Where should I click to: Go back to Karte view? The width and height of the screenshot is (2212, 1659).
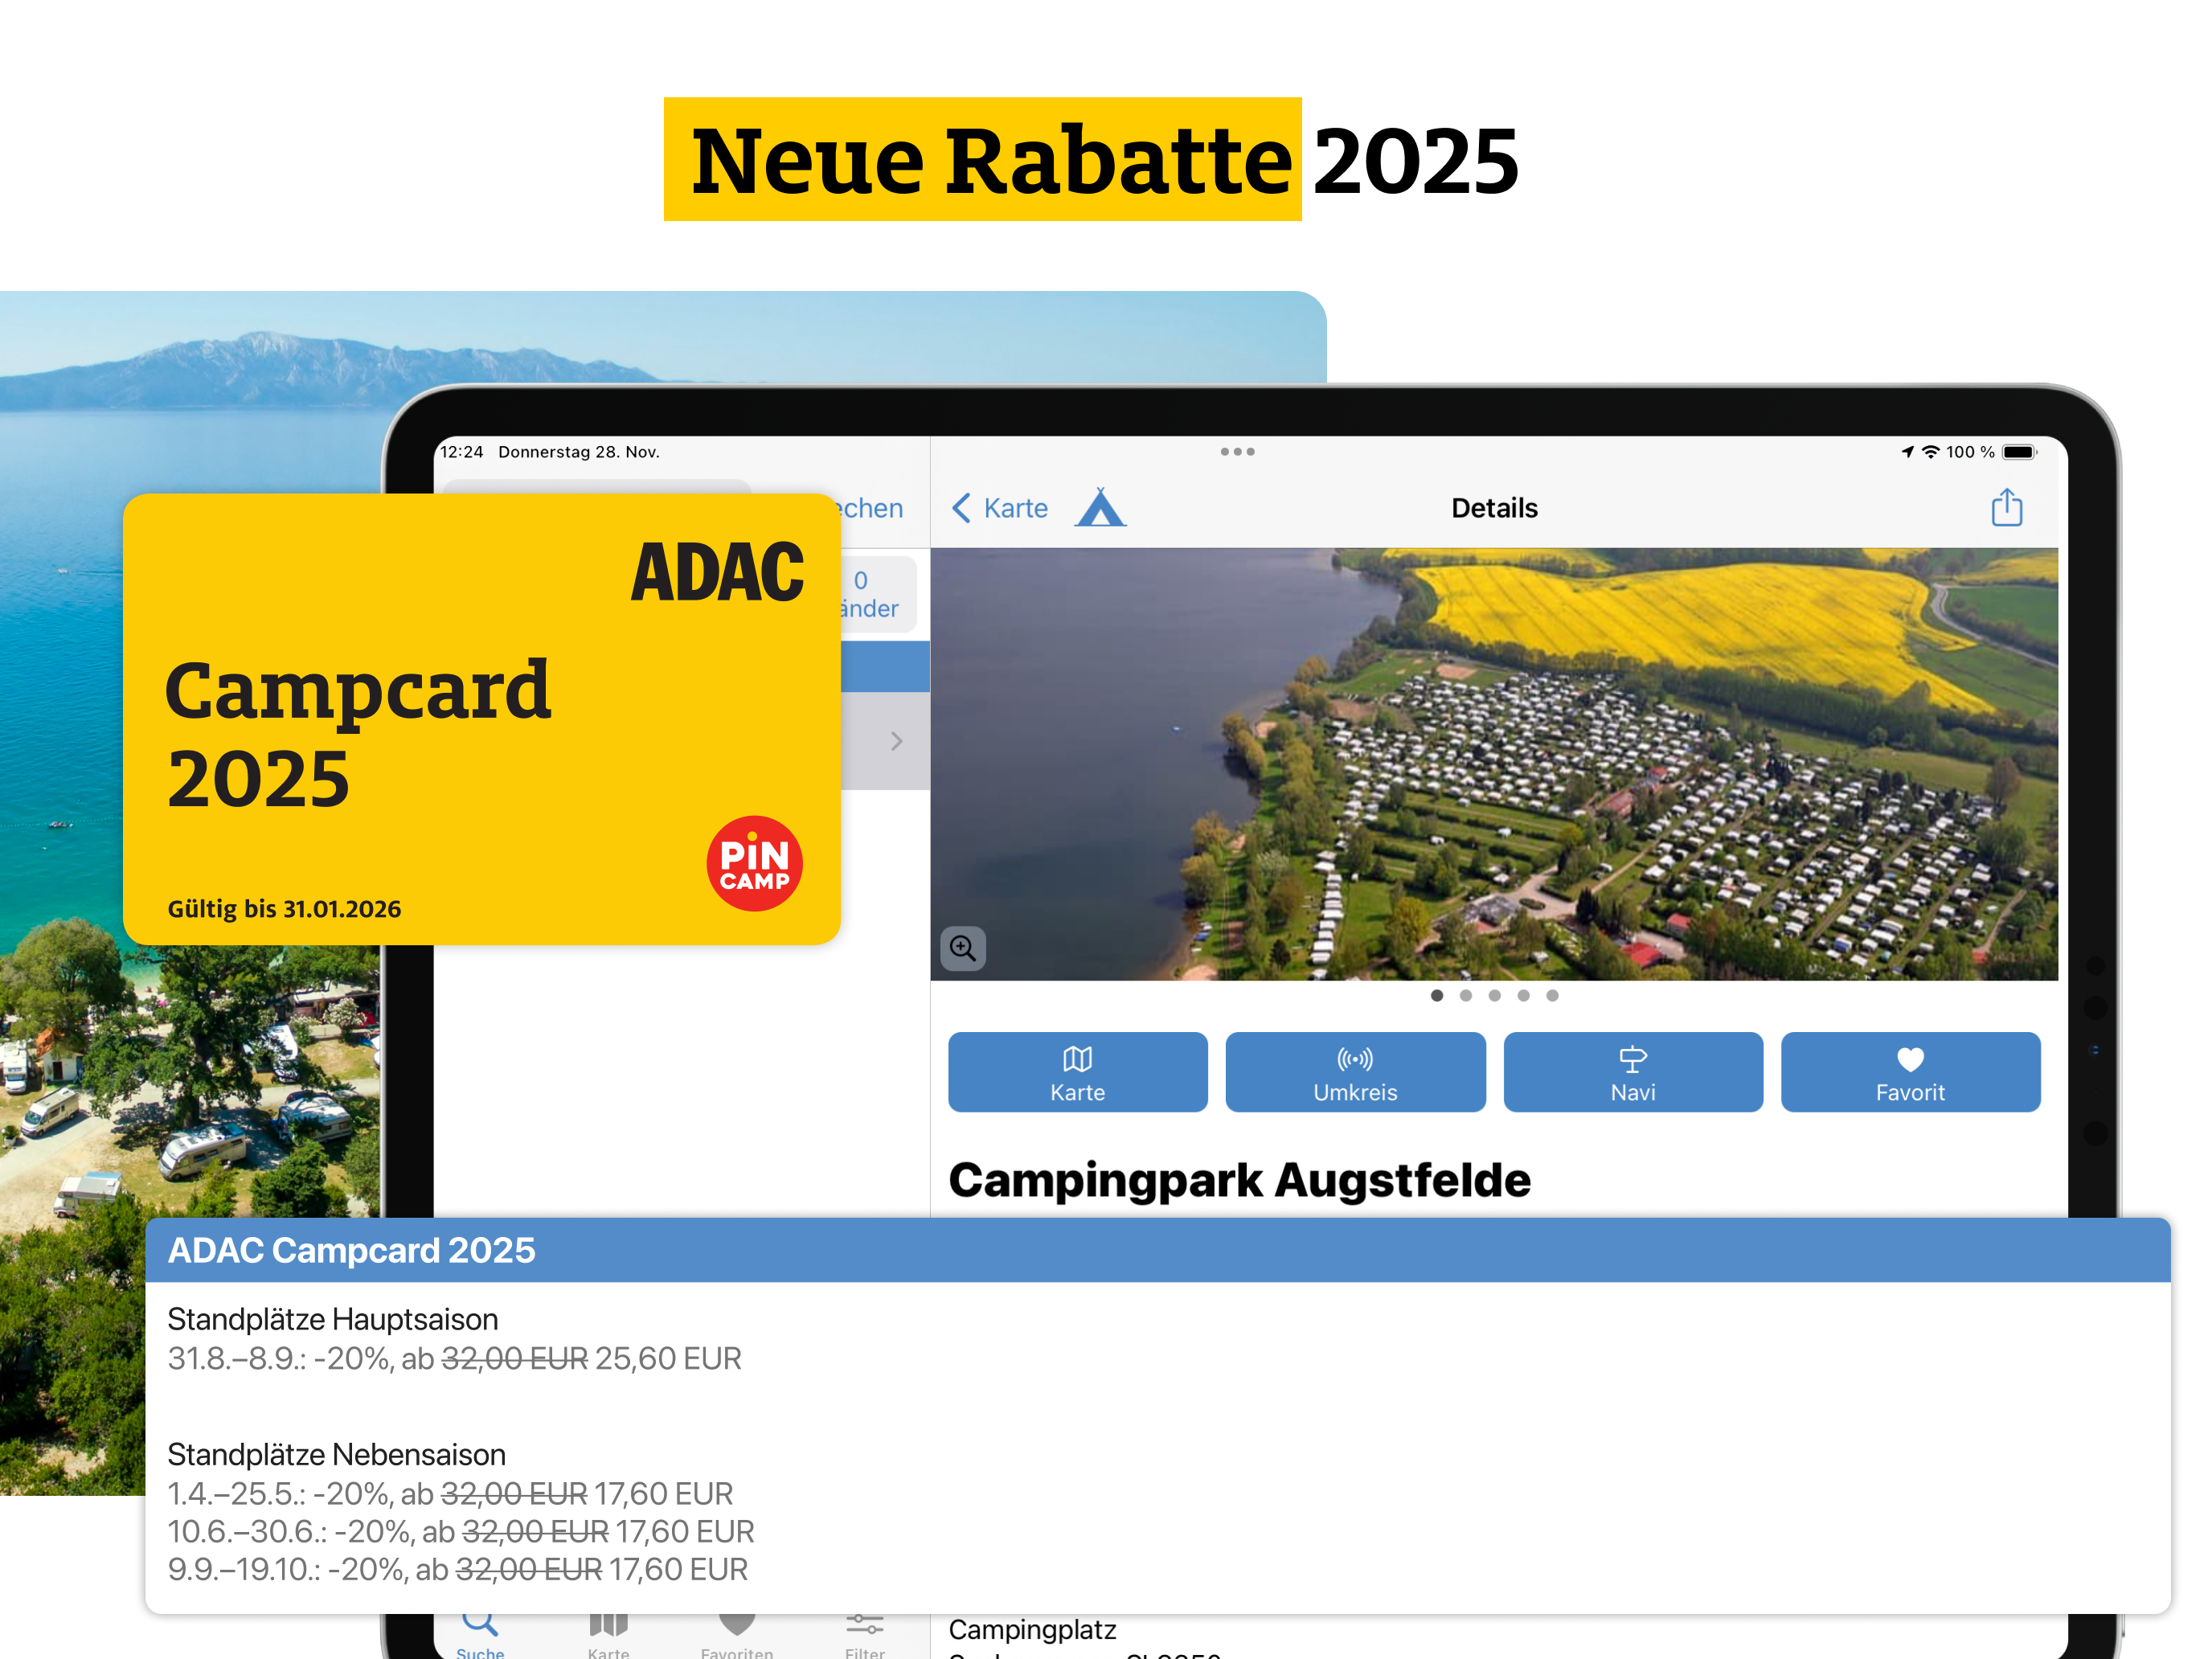tap(999, 508)
